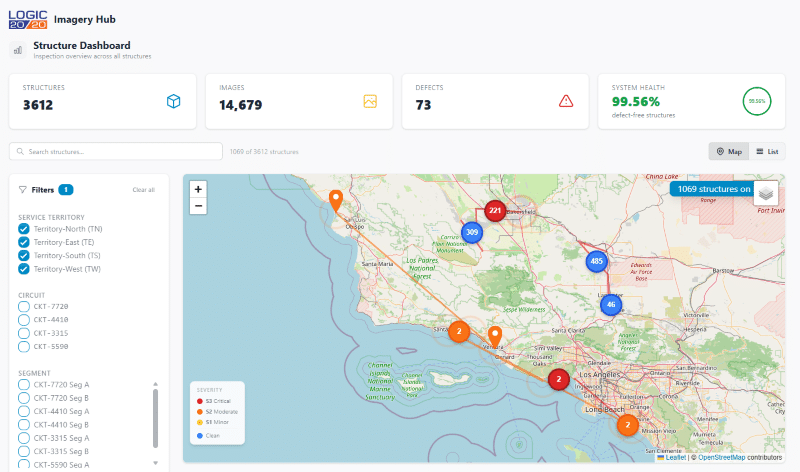Click the search magnifier icon
This screenshot has height=472, width=800.
click(20, 152)
